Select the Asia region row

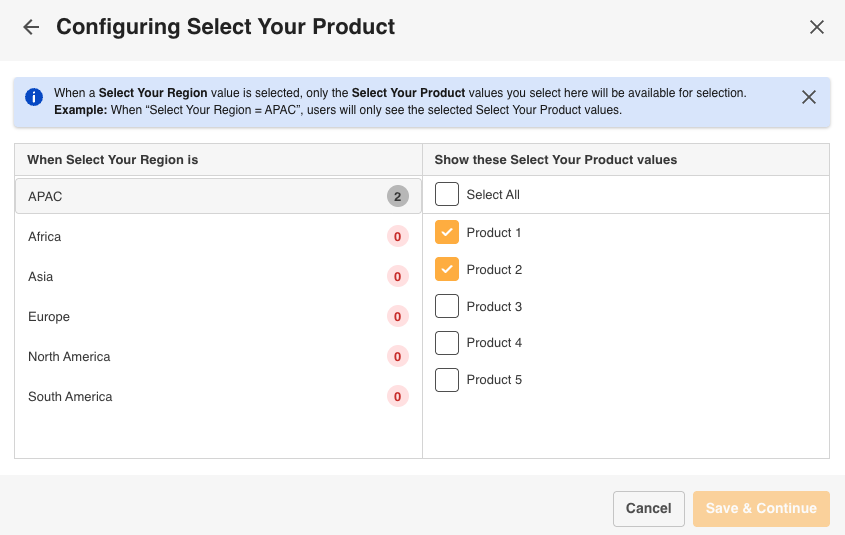[218, 276]
